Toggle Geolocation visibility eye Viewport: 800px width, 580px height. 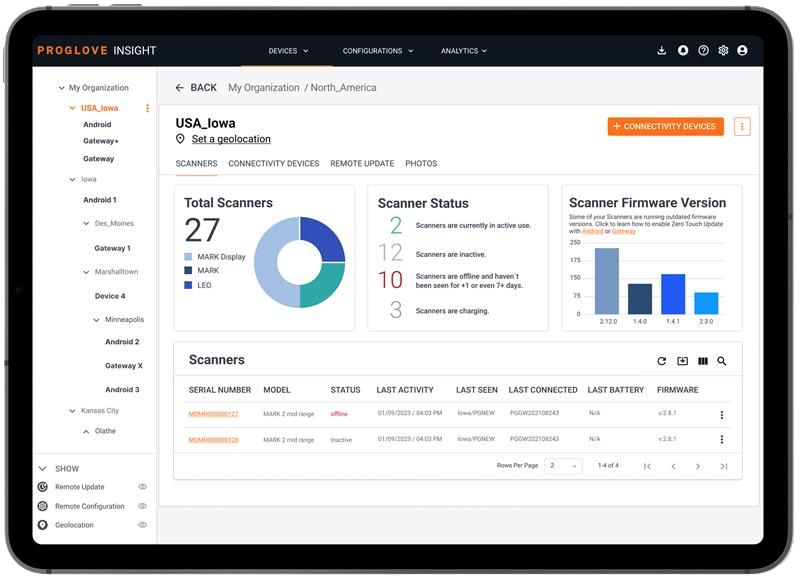click(x=142, y=525)
